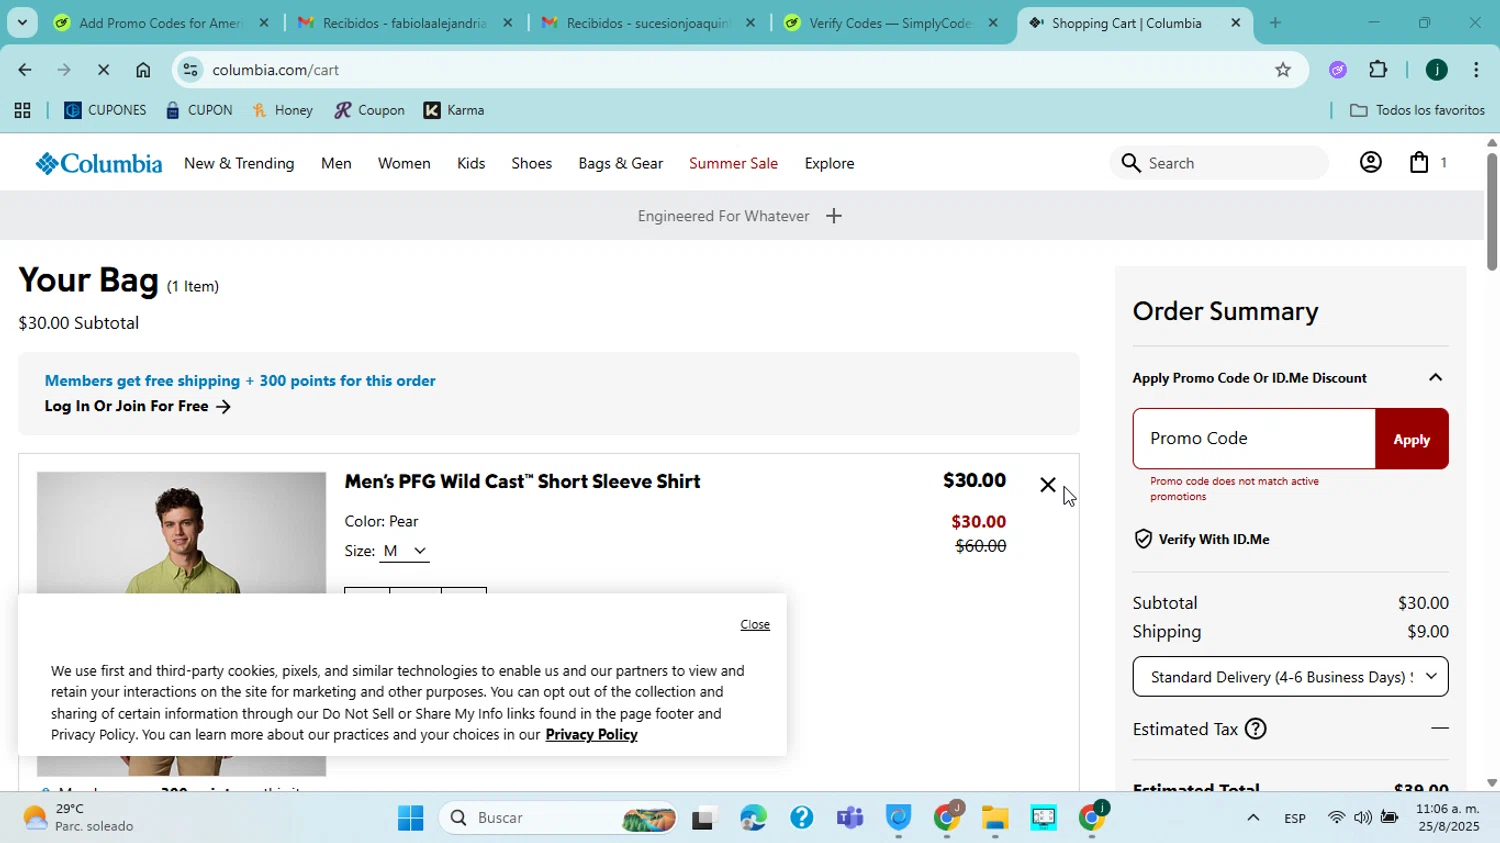
Task: Open Todos los favoritos folder
Action: pyautogui.click(x=1417, y=111)
